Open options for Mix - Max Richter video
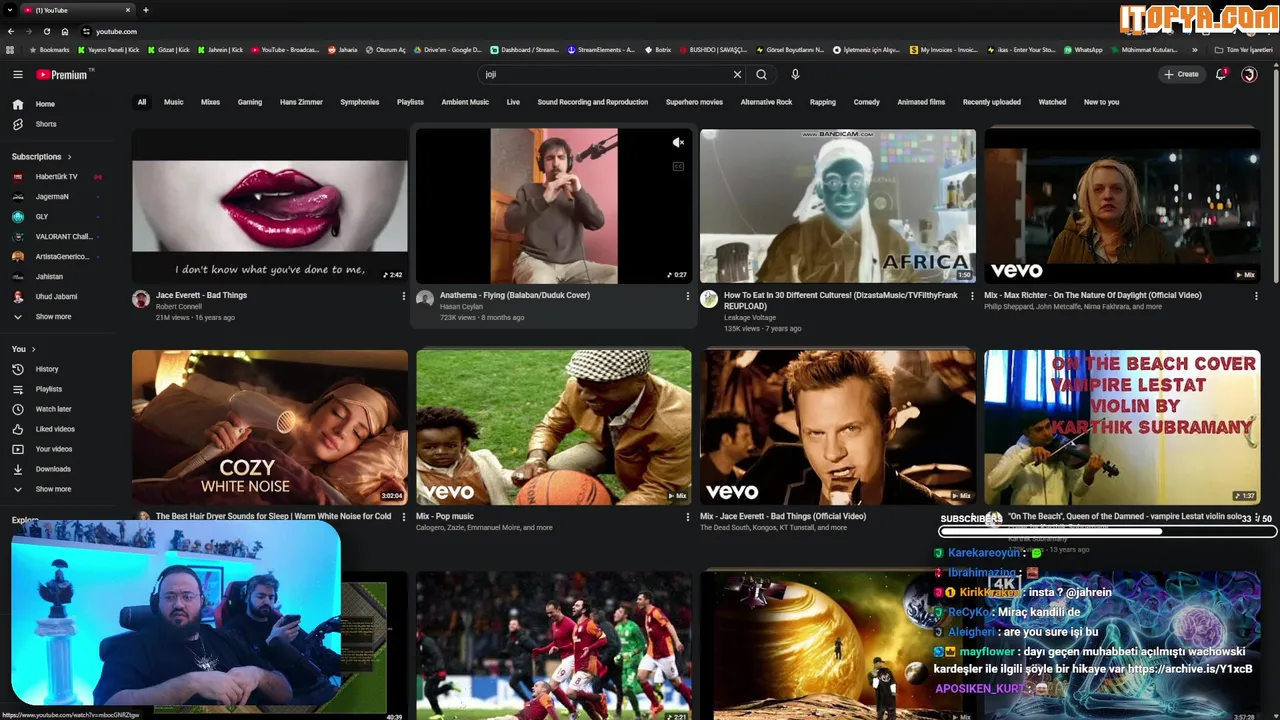The width and height of the screenshot is (1280, 720). [1255, 296]
